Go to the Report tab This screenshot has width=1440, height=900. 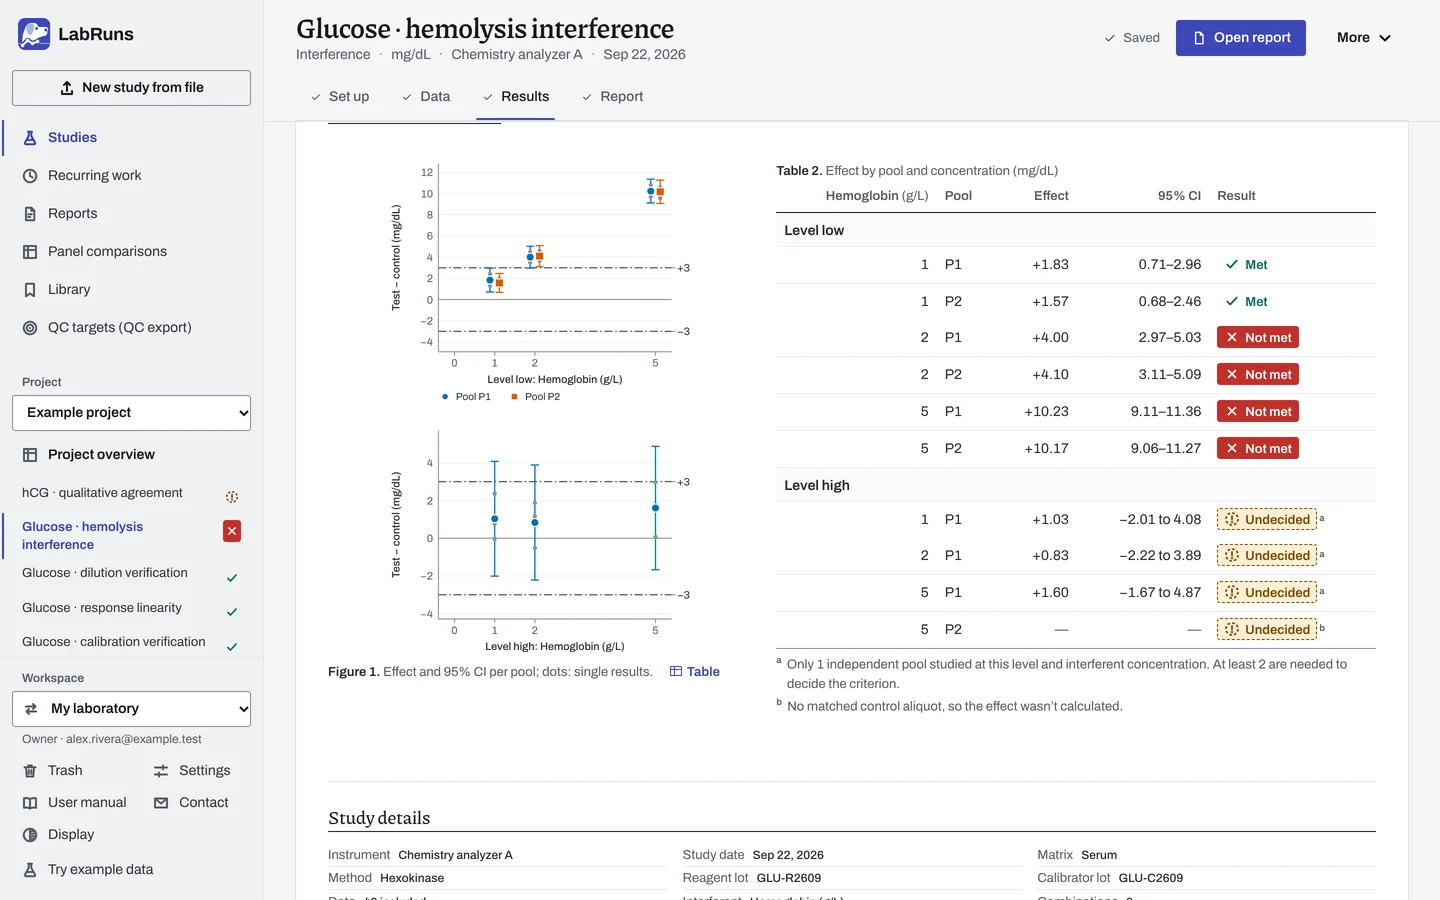(612, 97)
